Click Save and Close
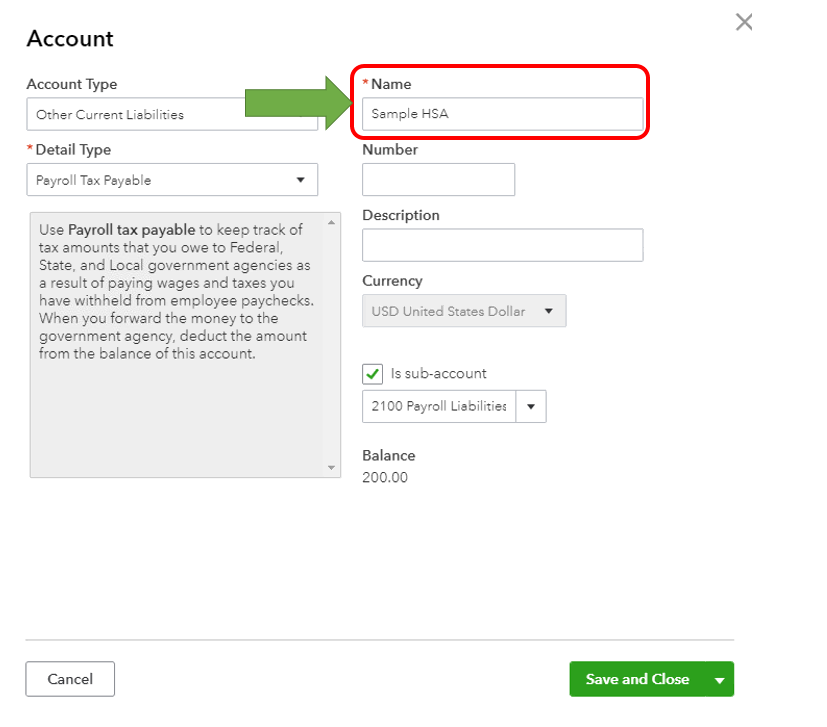 click(x=637, y=679)
